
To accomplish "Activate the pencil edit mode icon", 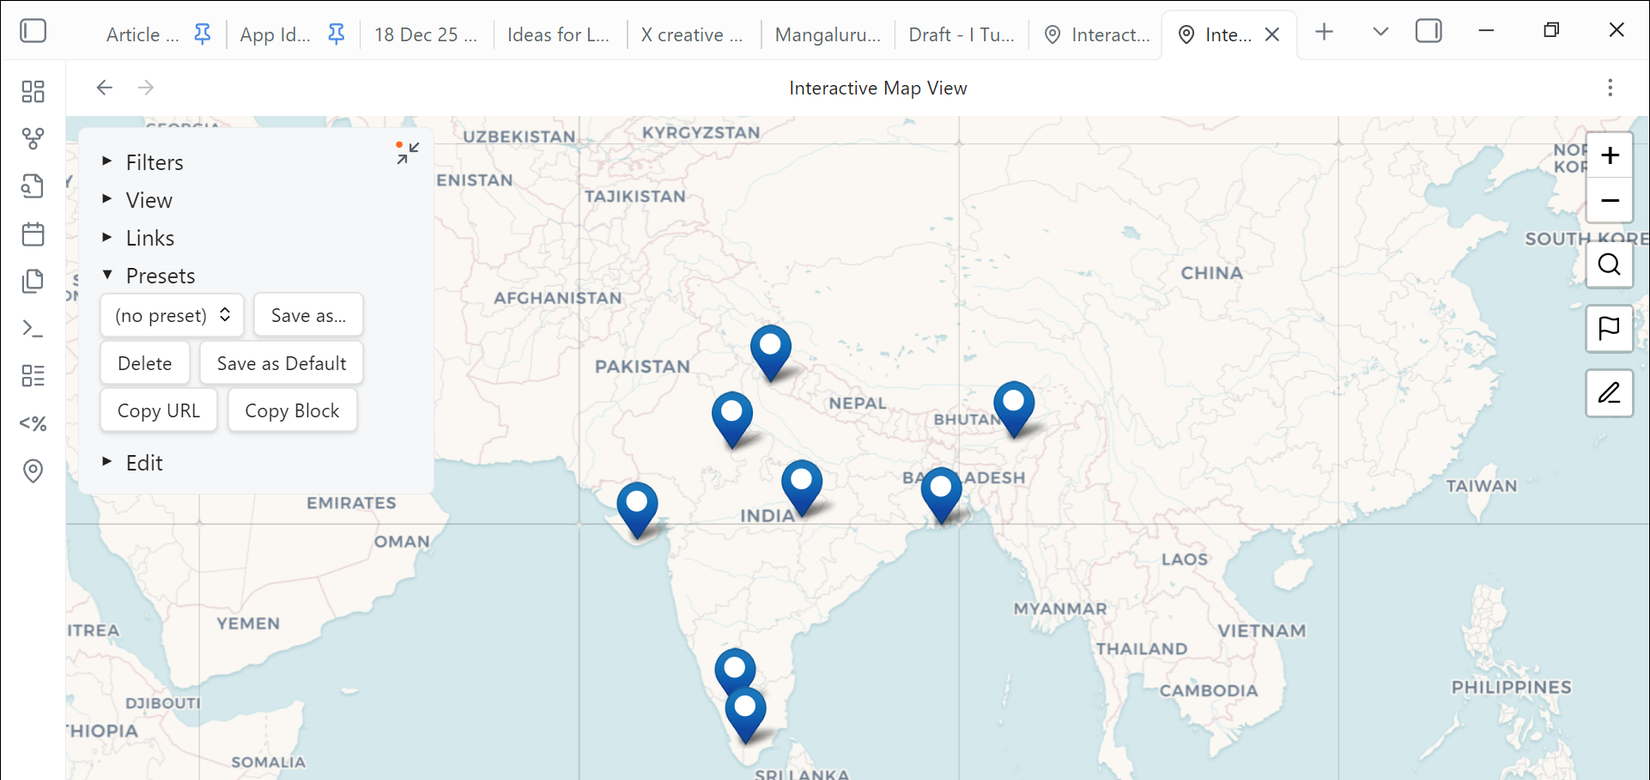I will (x=1609, y=393).
